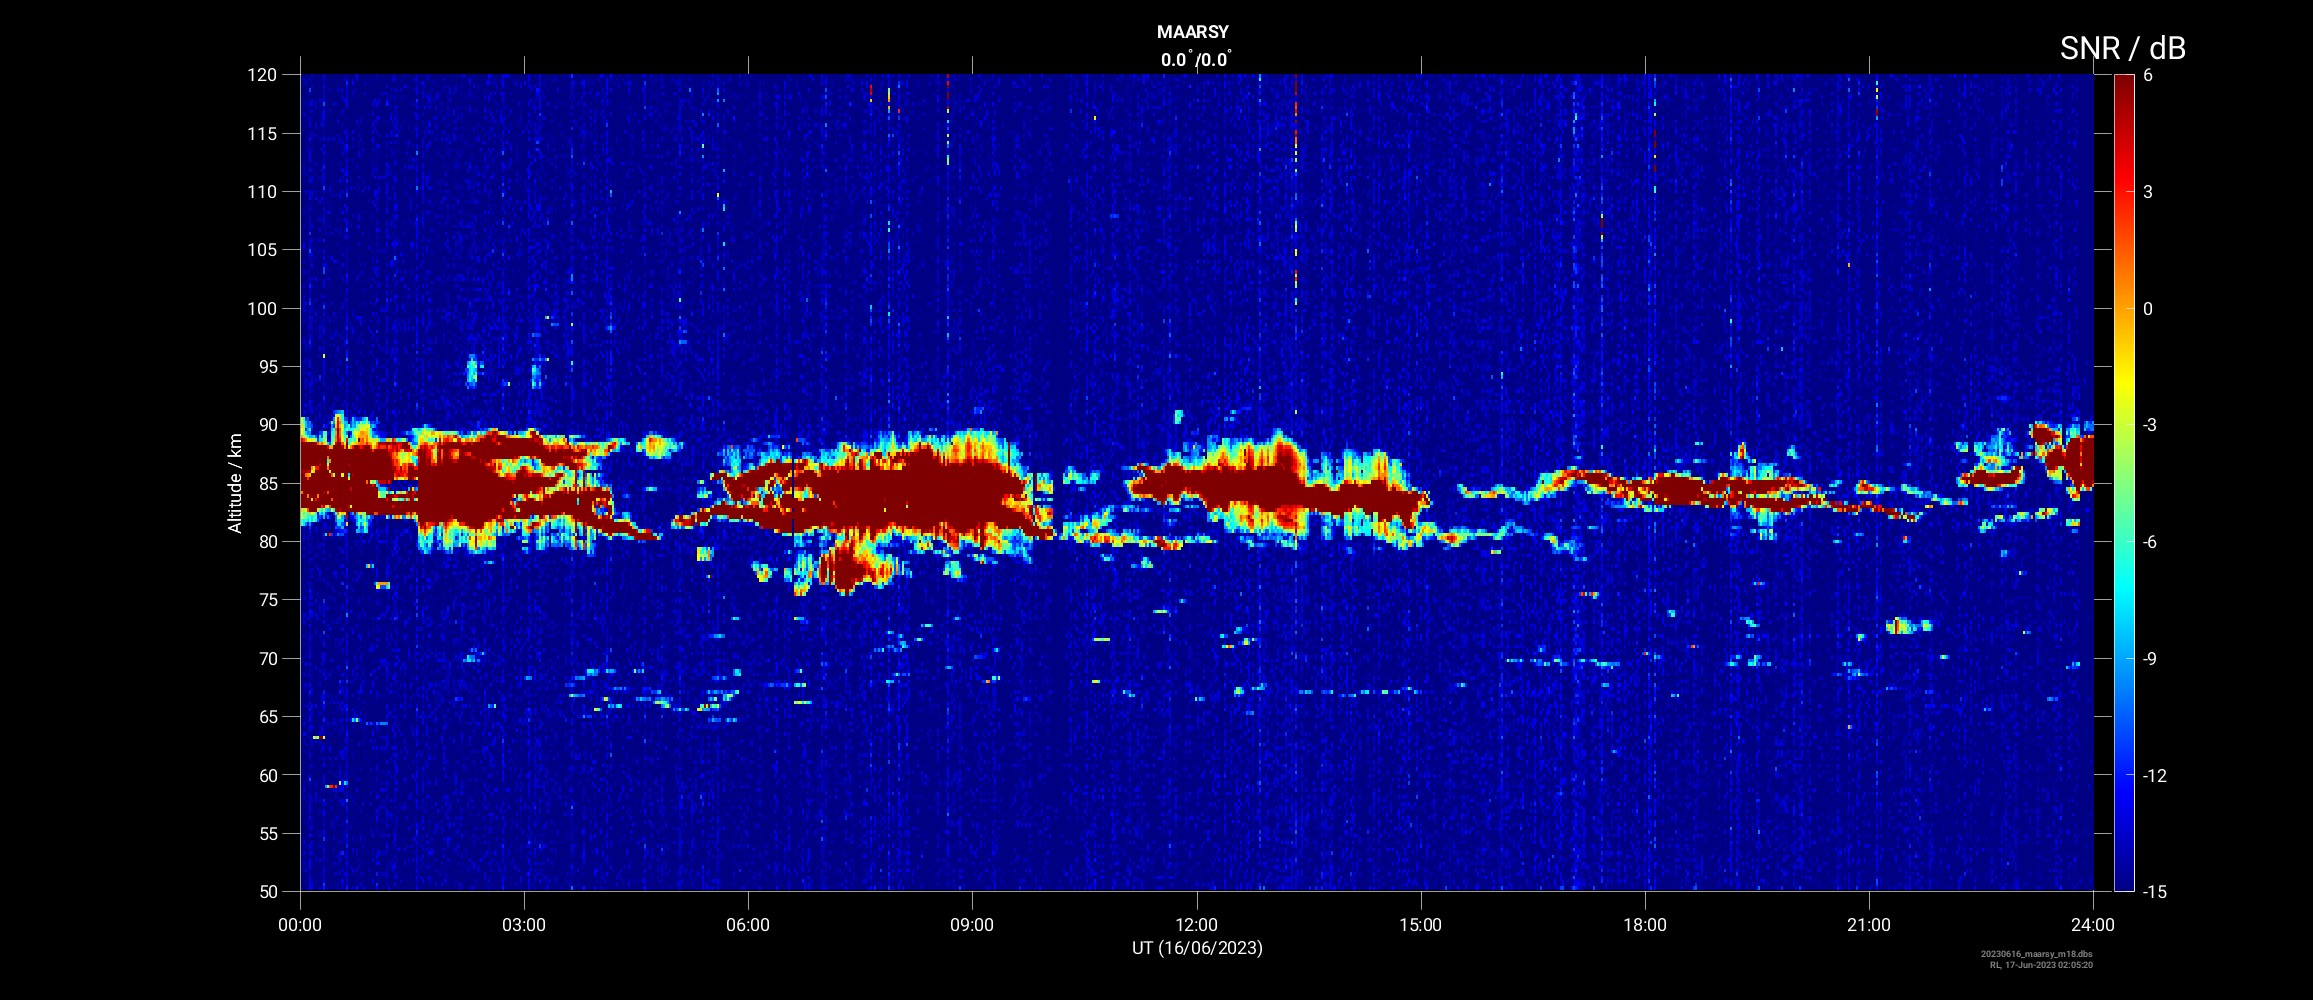This screenshot has width=2313, height=1000.
Task: Select the 100 altitude tick label
Action: coord(262,308)
